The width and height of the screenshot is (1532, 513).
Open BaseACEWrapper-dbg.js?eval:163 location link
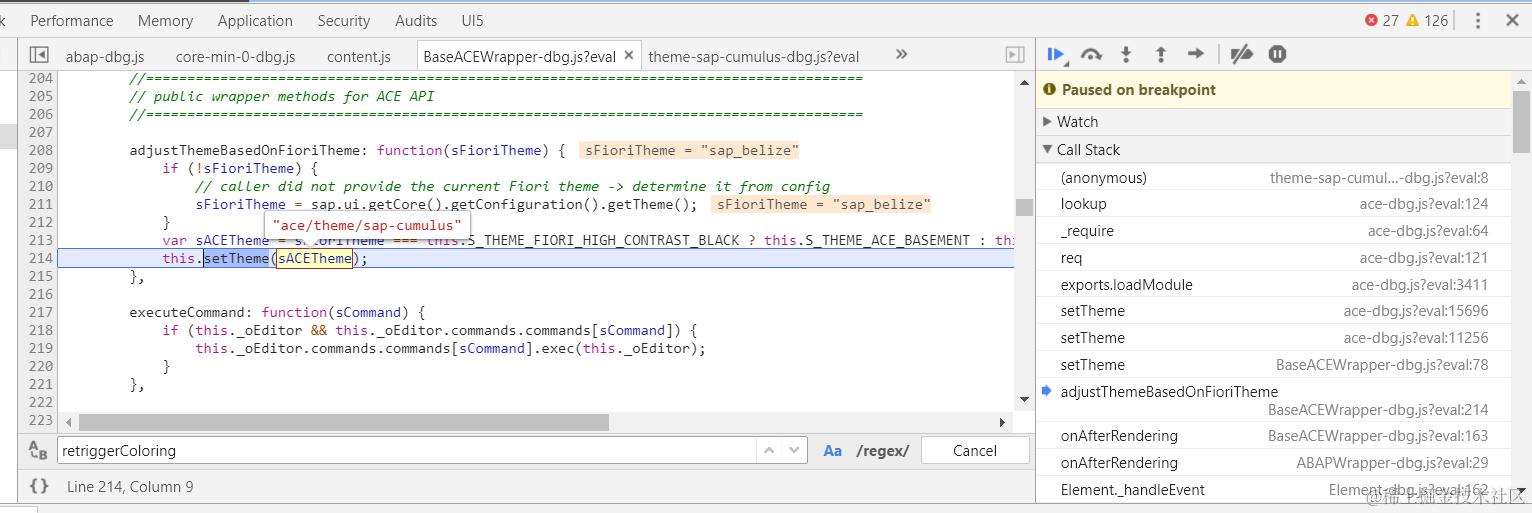point(1378,435)
